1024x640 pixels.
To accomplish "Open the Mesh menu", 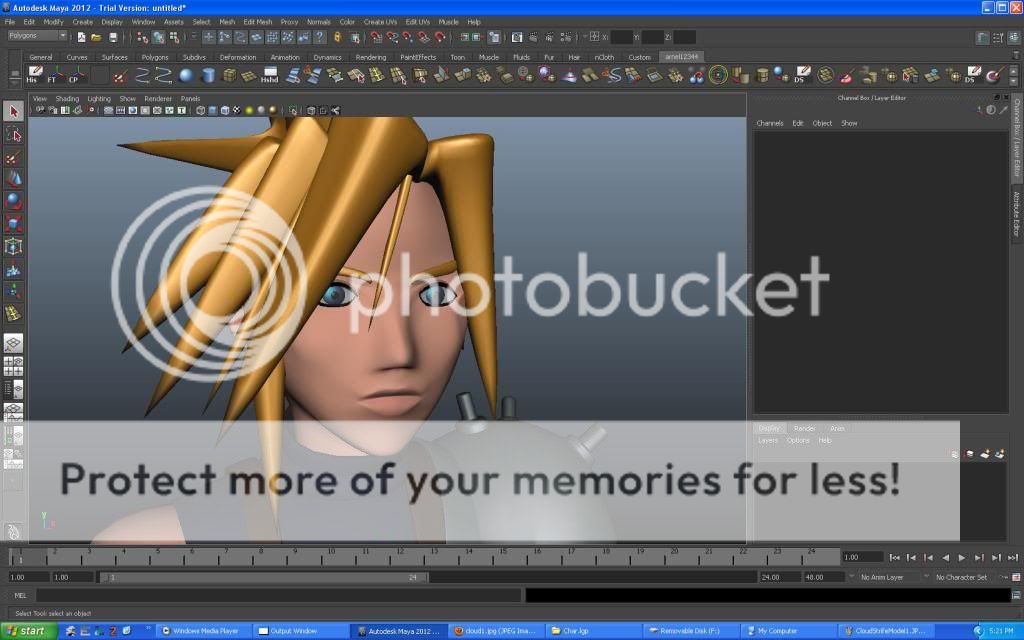I will pos(227,22).
